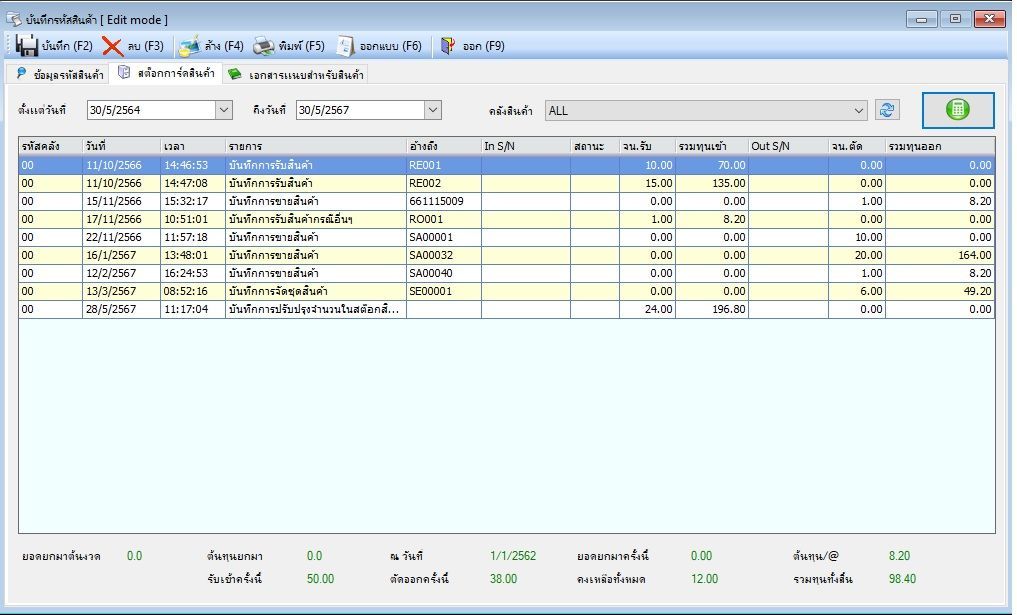This screenshot has width=1017, height=615.
Task: Click the description column header
Action: [x=316, y=147]
